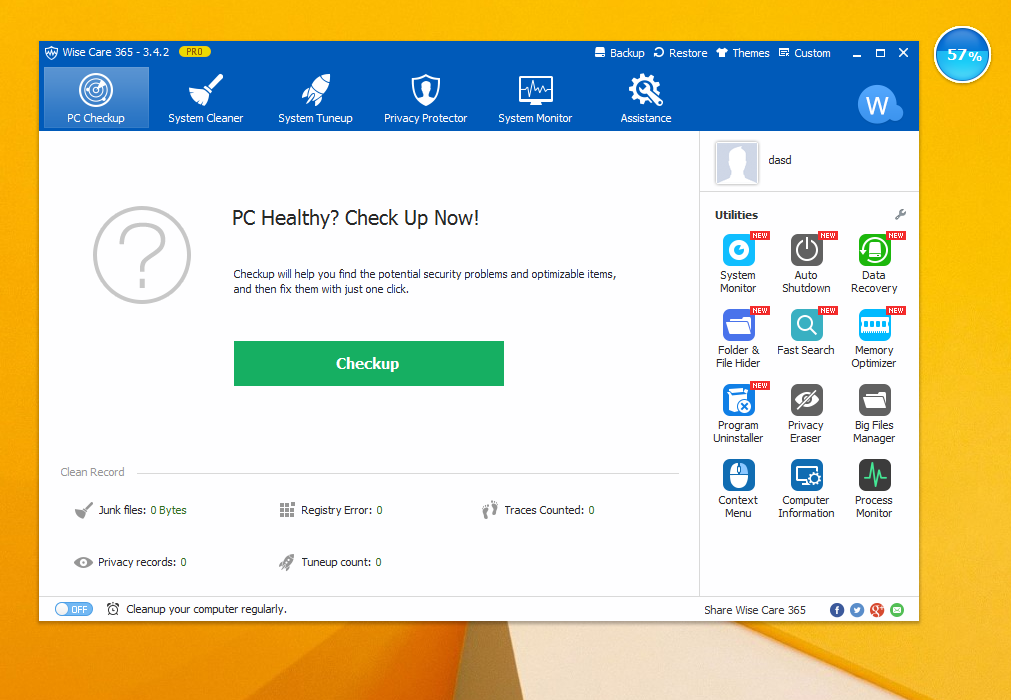This screenshot has width=1011, height=700.
Task: Share Wise Care 365 on Google Plus
Action: [877, 610]
